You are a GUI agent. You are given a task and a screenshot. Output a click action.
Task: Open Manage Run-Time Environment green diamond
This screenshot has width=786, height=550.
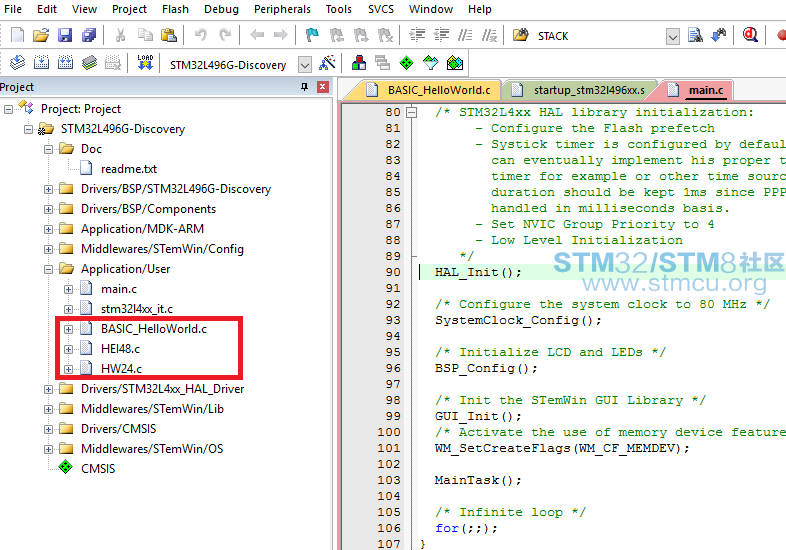pyautogui.click(x=407, y=63)
